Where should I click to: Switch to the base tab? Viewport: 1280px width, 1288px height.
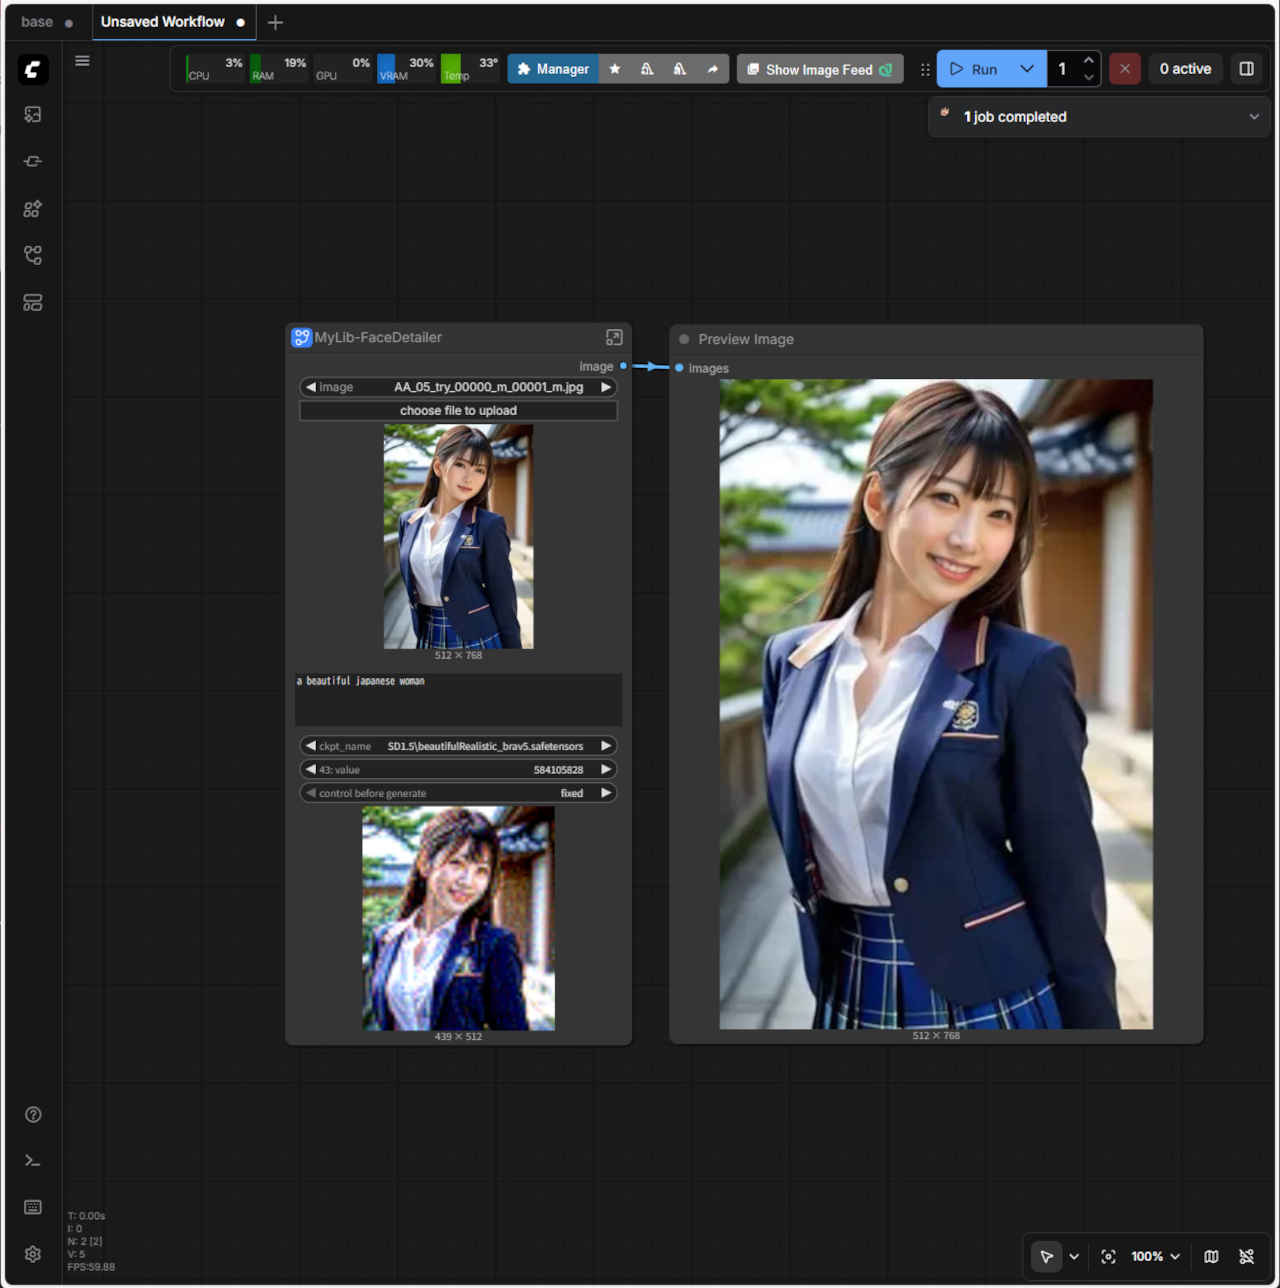[37, 22]
